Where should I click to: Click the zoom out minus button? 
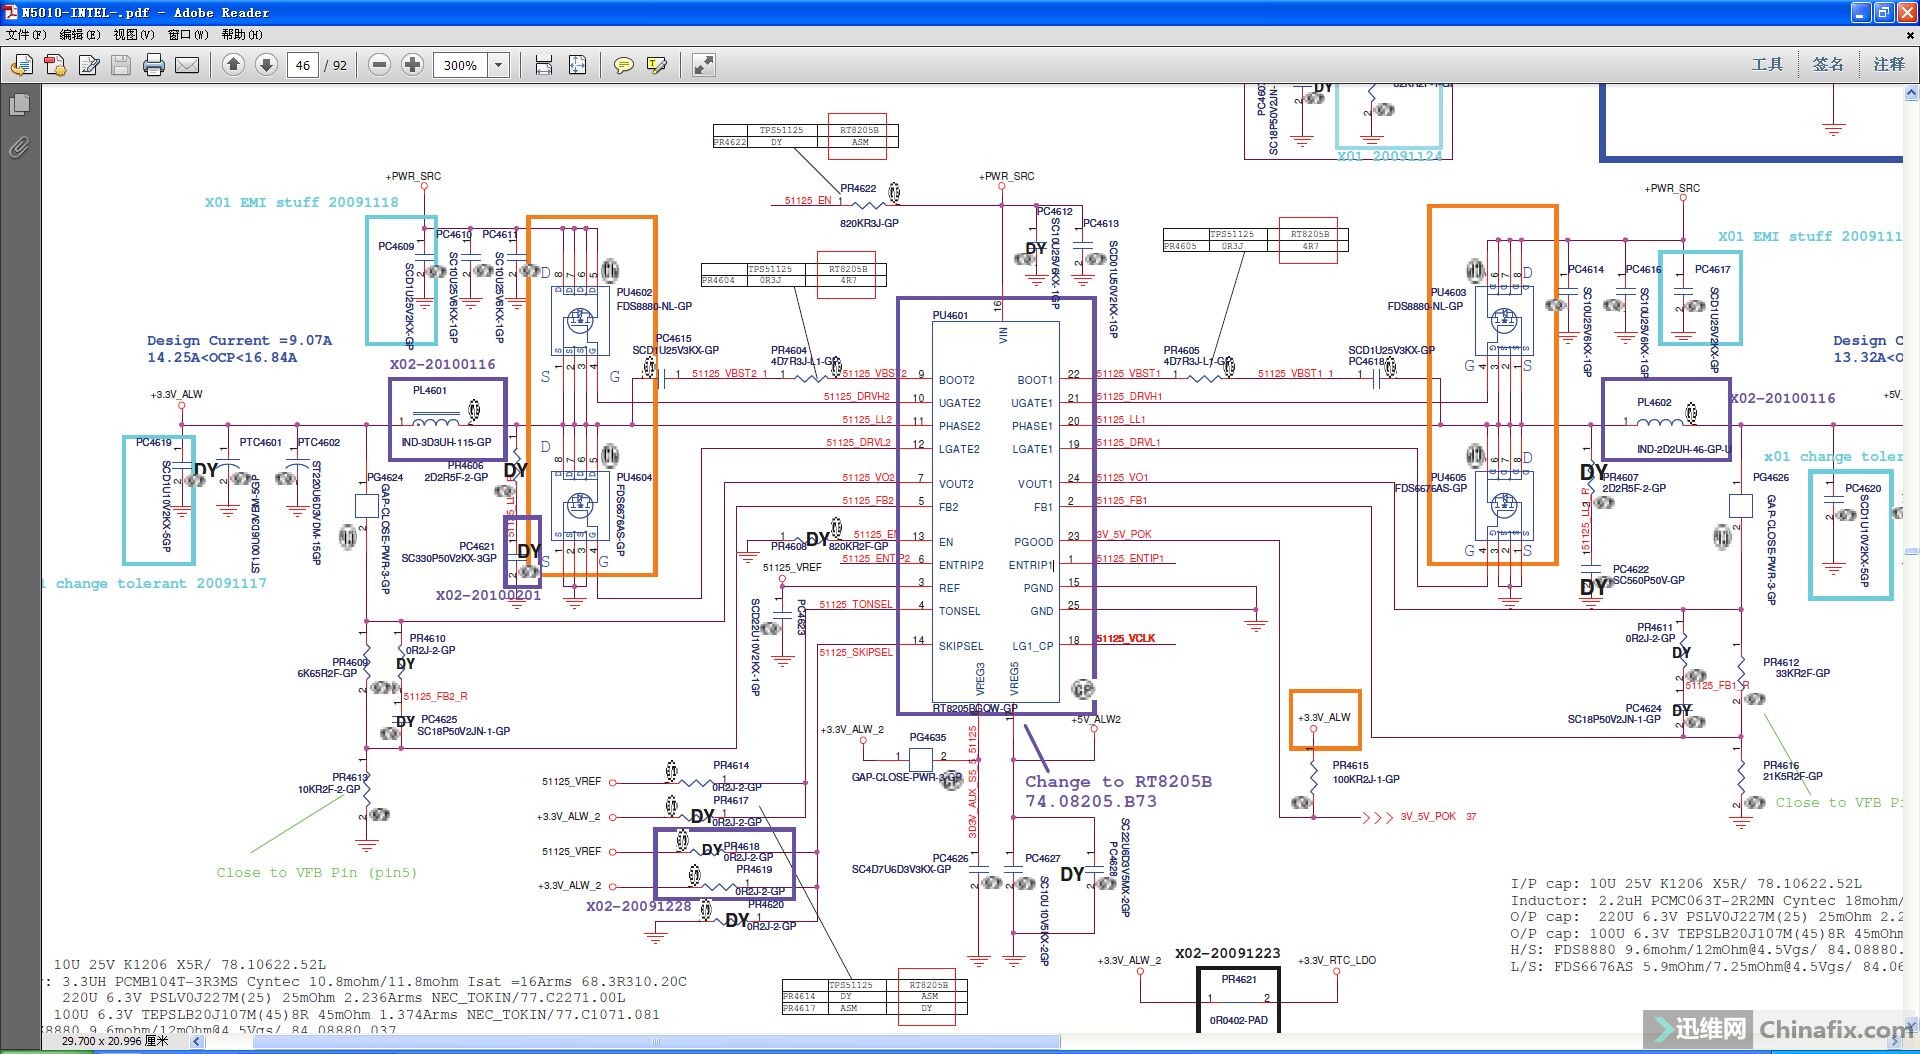(379, 65)
